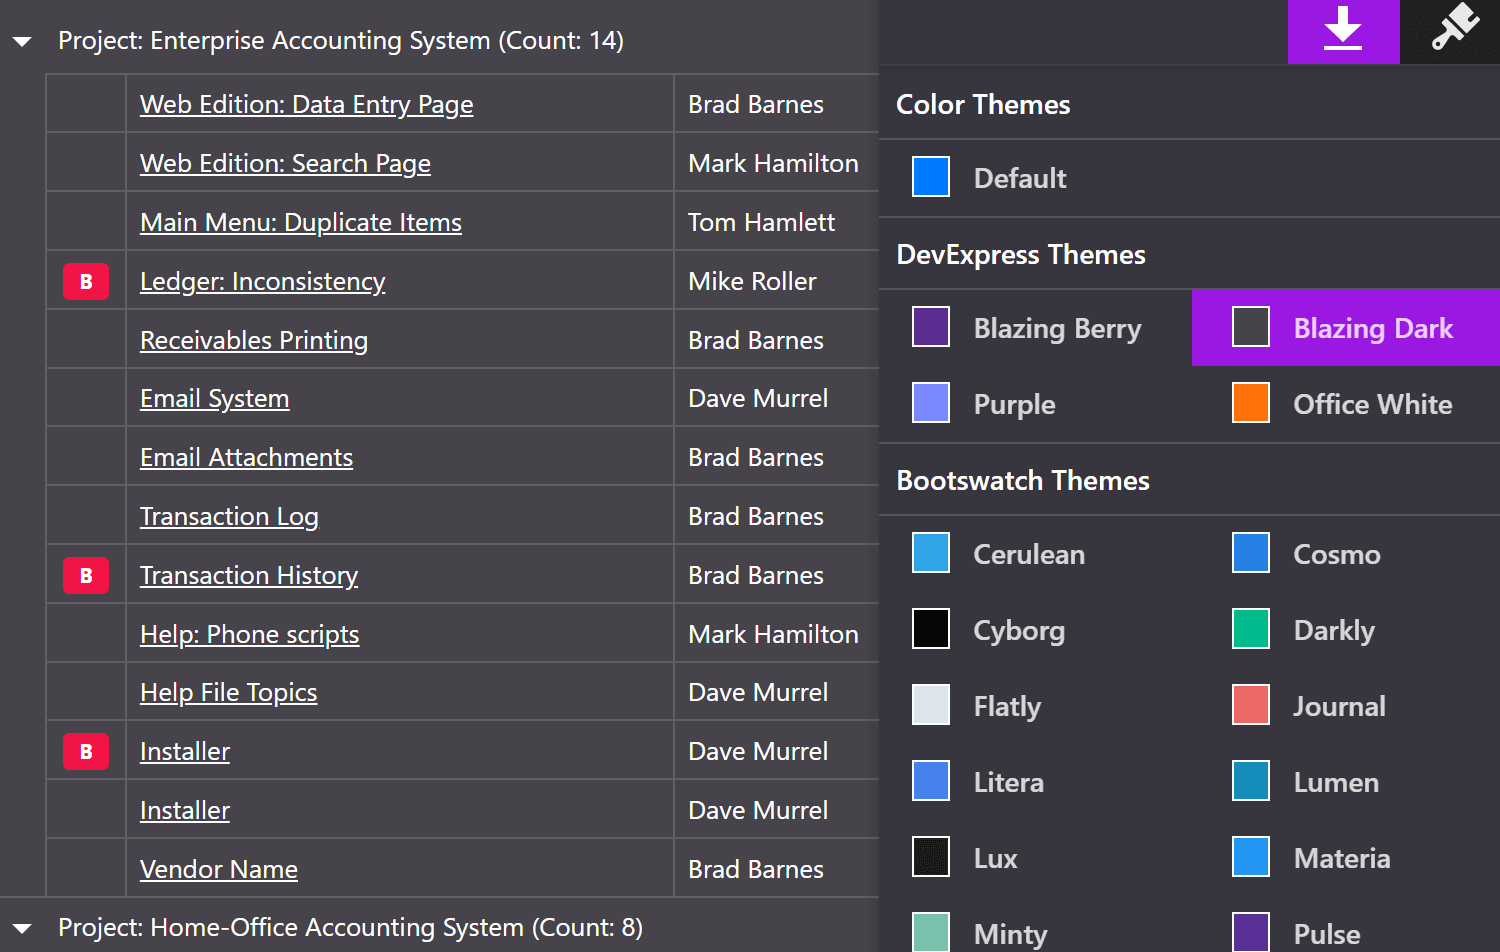Click the Cerulean theme blue swatch
Viewport: 1500px width, 952px height.
931,554
